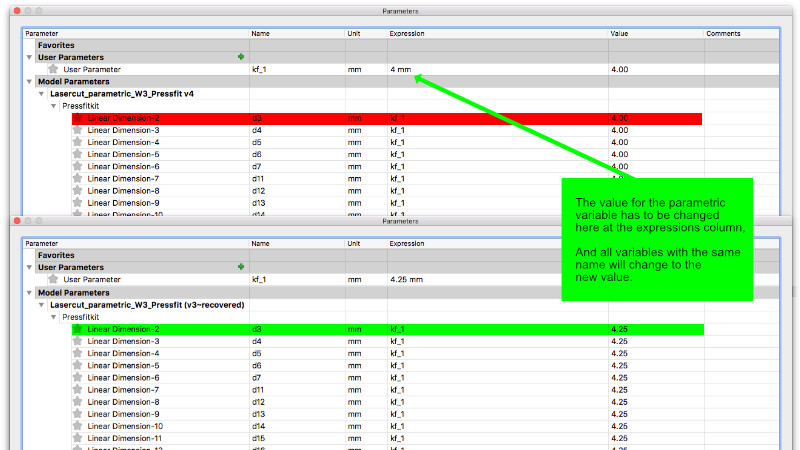Edit the '4 mm' expression for kf_1
This screenshot has width=800, height=450.
[401, 69]
